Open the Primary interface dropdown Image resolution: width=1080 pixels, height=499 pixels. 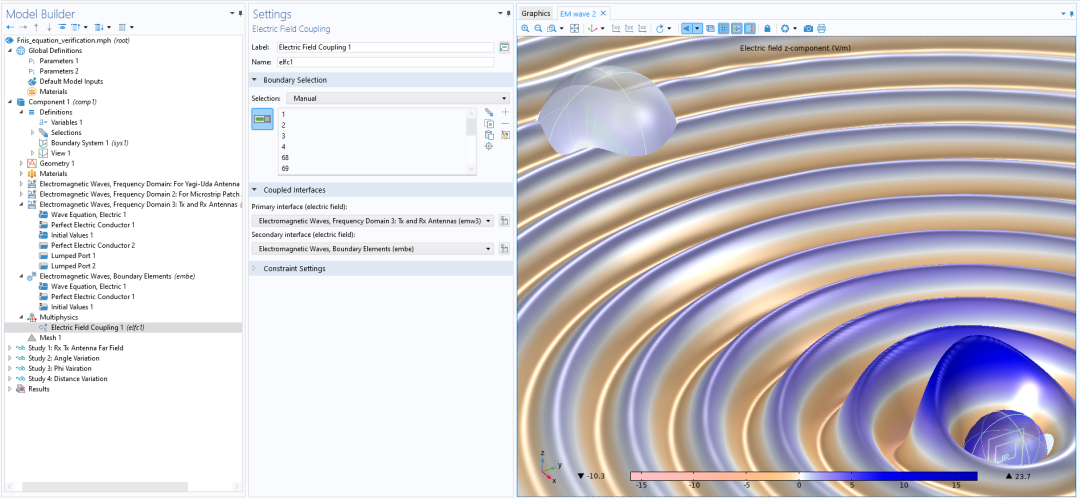point(373,221)
